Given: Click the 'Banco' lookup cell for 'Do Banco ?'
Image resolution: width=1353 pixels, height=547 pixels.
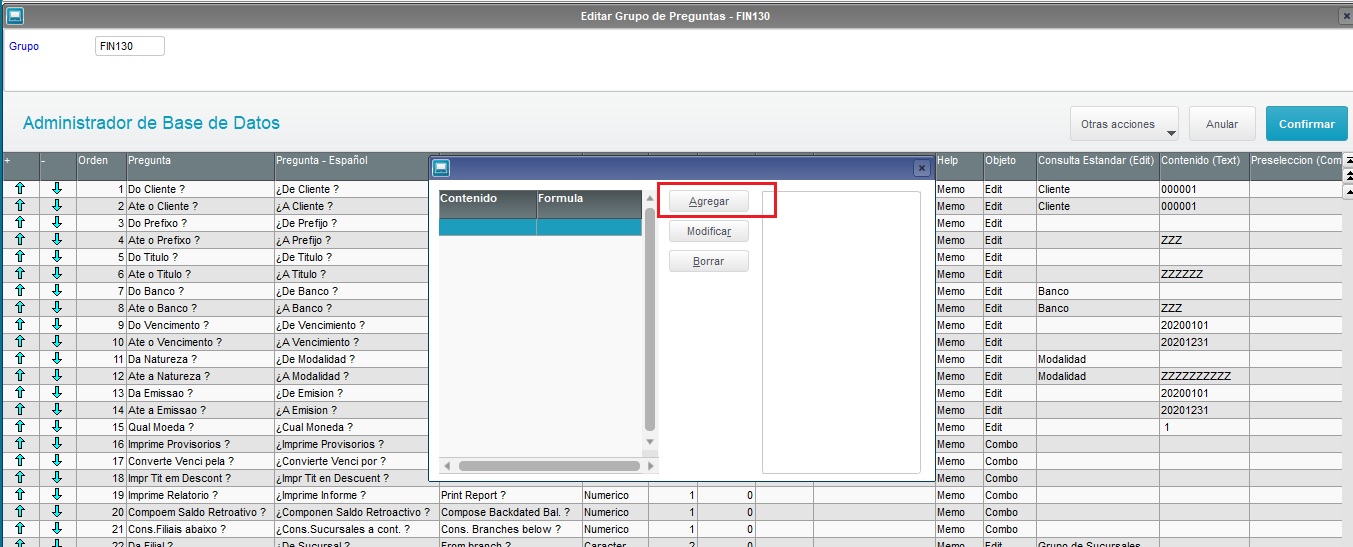Looking at the screenshot, I should coord(1097,291).
